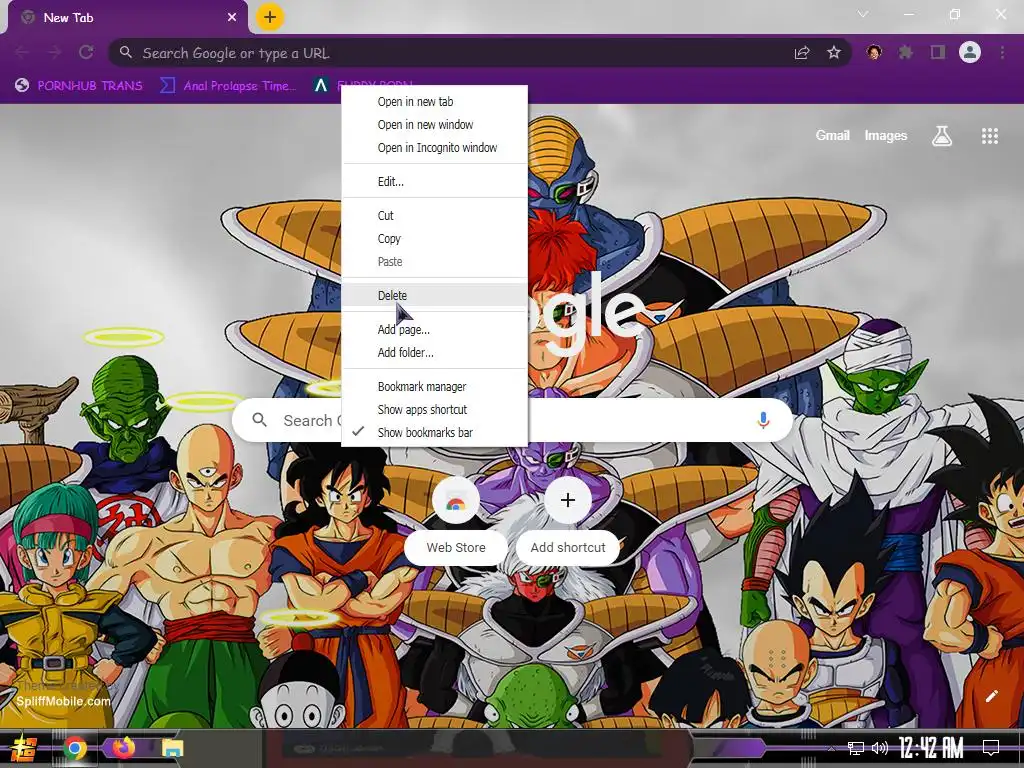Viewport: 1024px width, 768px height.
Task: Open the Google Labs flask icon
Action: 942,136
